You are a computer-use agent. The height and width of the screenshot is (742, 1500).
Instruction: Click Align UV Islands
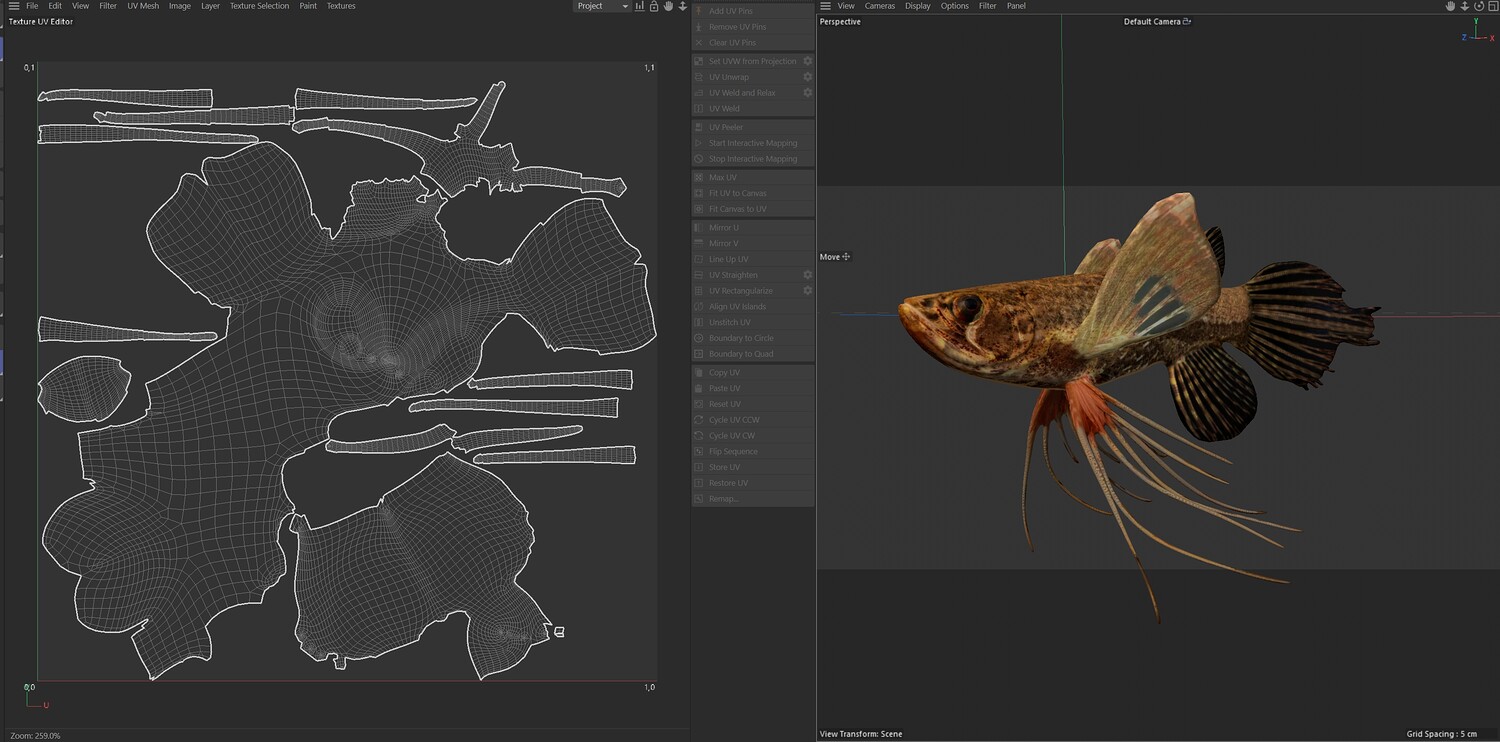753,307
